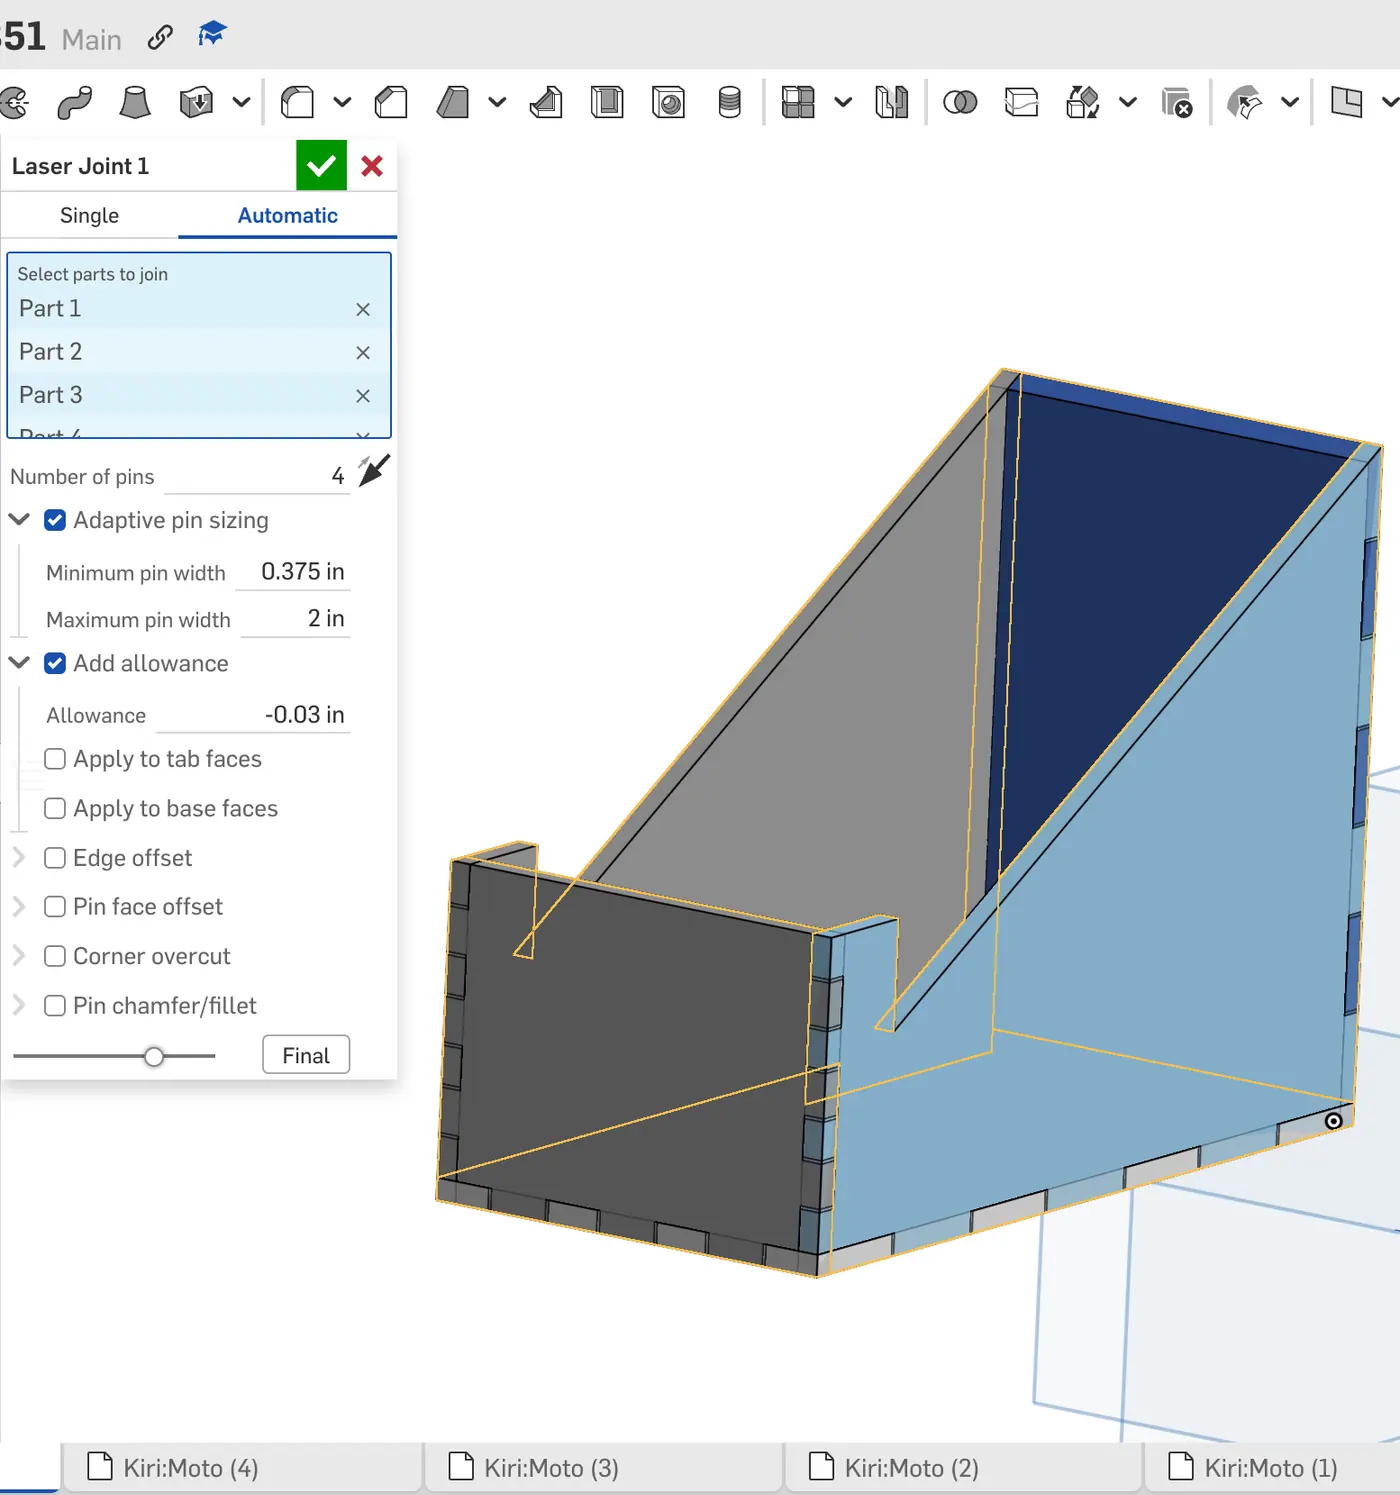Click the Final button
This screenshot has height=1495, width=1400.
[x=306, y=1056]
